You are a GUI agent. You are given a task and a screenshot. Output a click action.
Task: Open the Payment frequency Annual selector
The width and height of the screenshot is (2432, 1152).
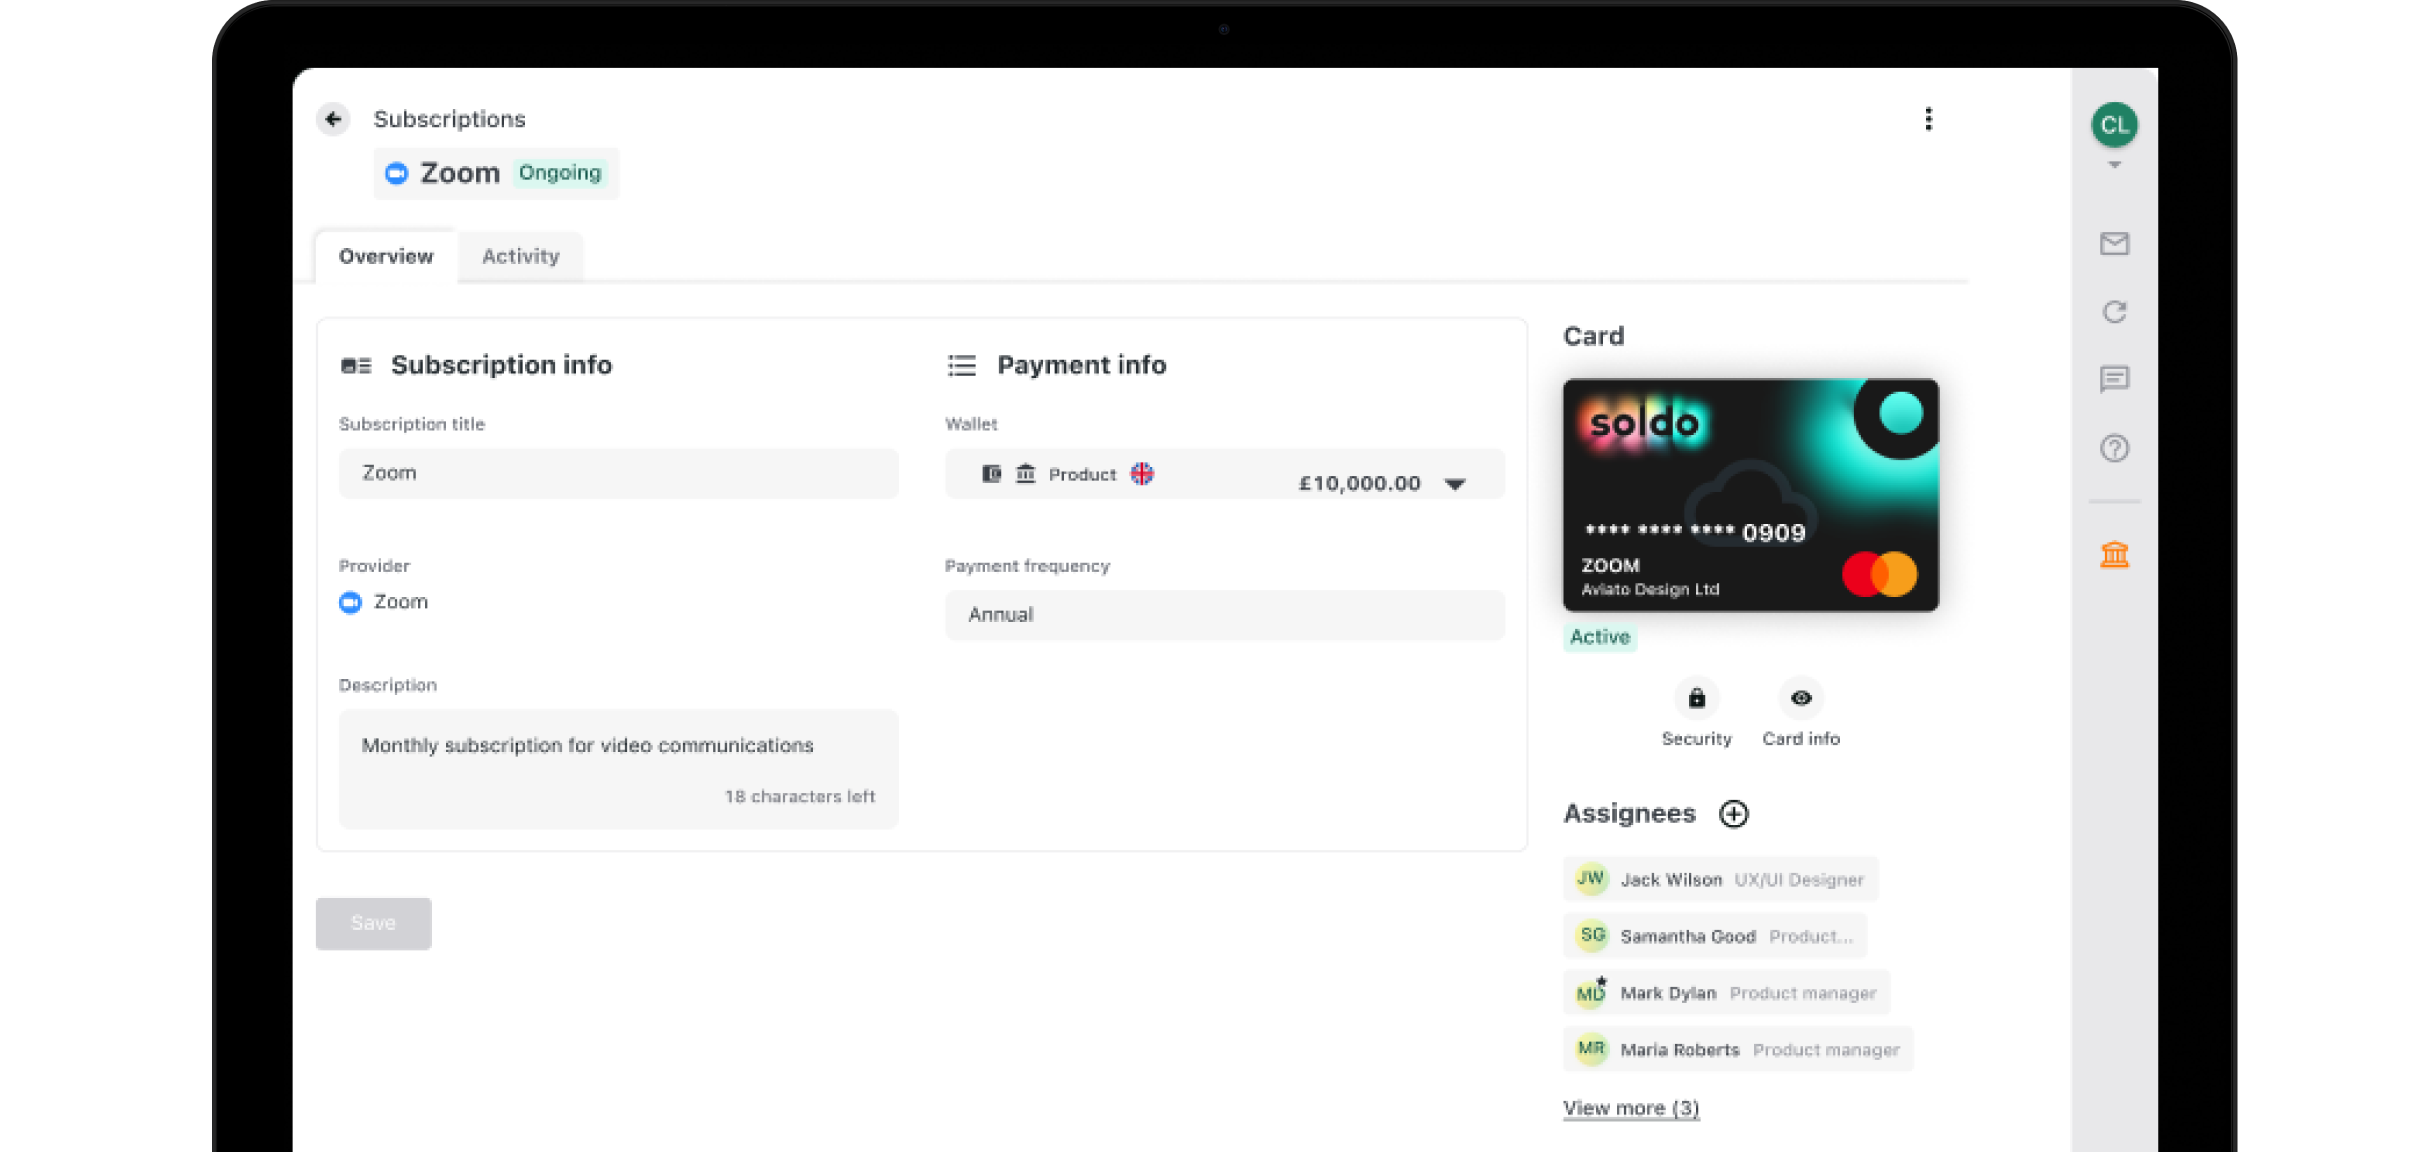pos(1224,615)
